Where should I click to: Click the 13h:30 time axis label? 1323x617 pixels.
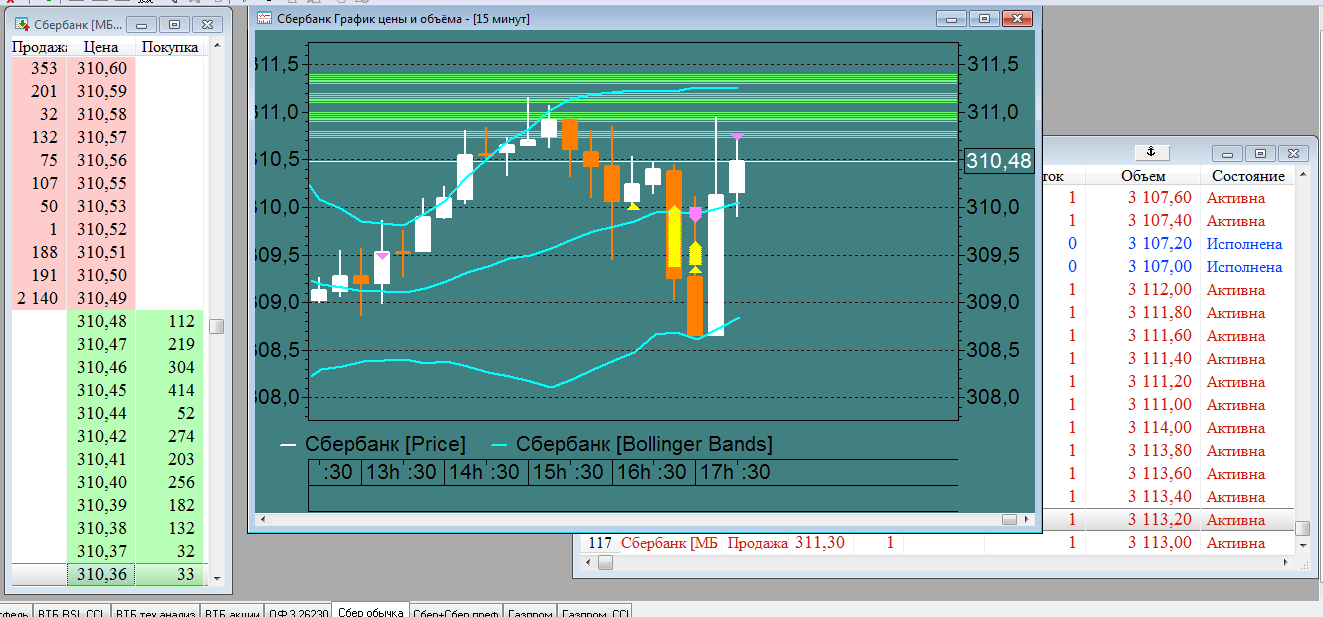tap(402, 472)
